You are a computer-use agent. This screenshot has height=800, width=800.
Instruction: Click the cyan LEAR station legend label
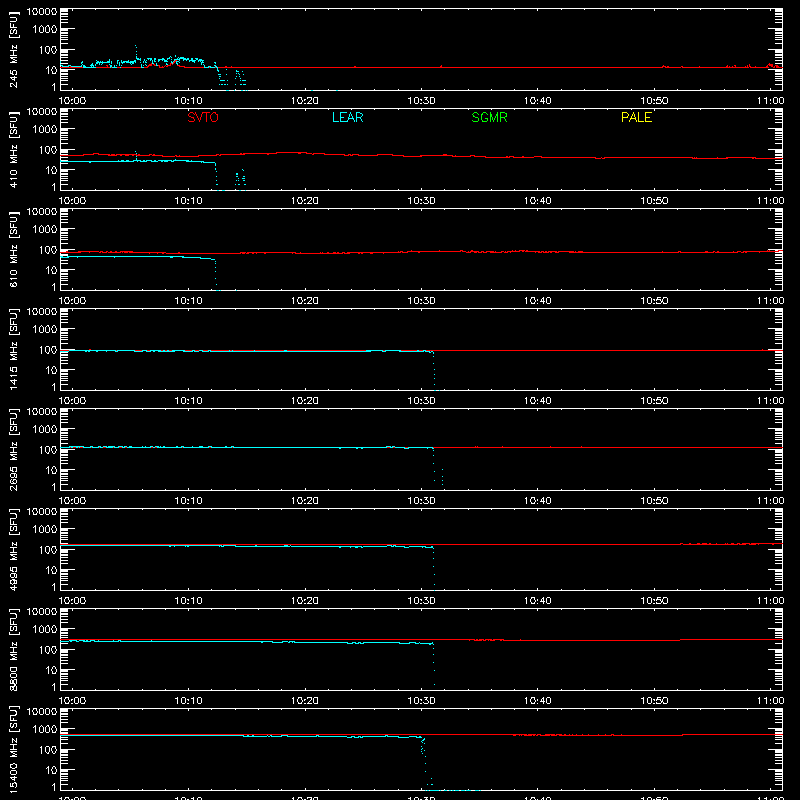pos(347,117)
